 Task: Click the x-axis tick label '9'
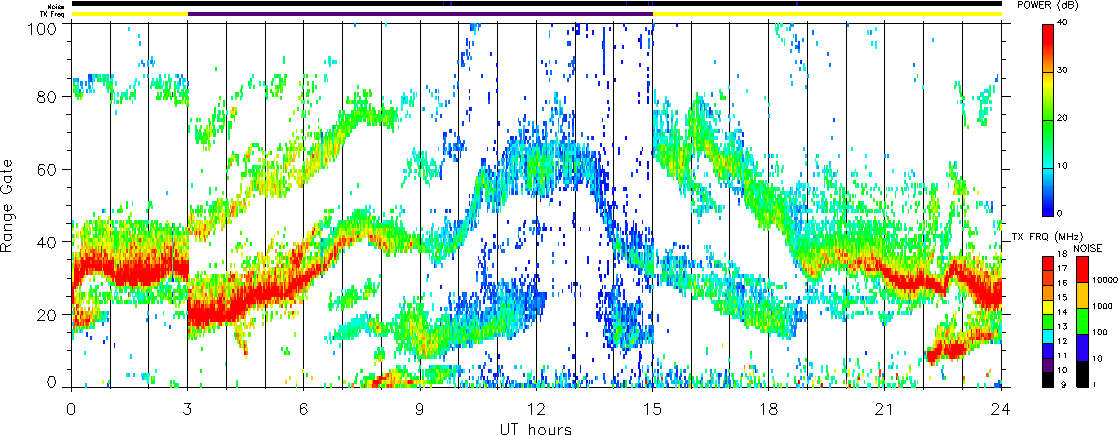(x=420, y=410)
